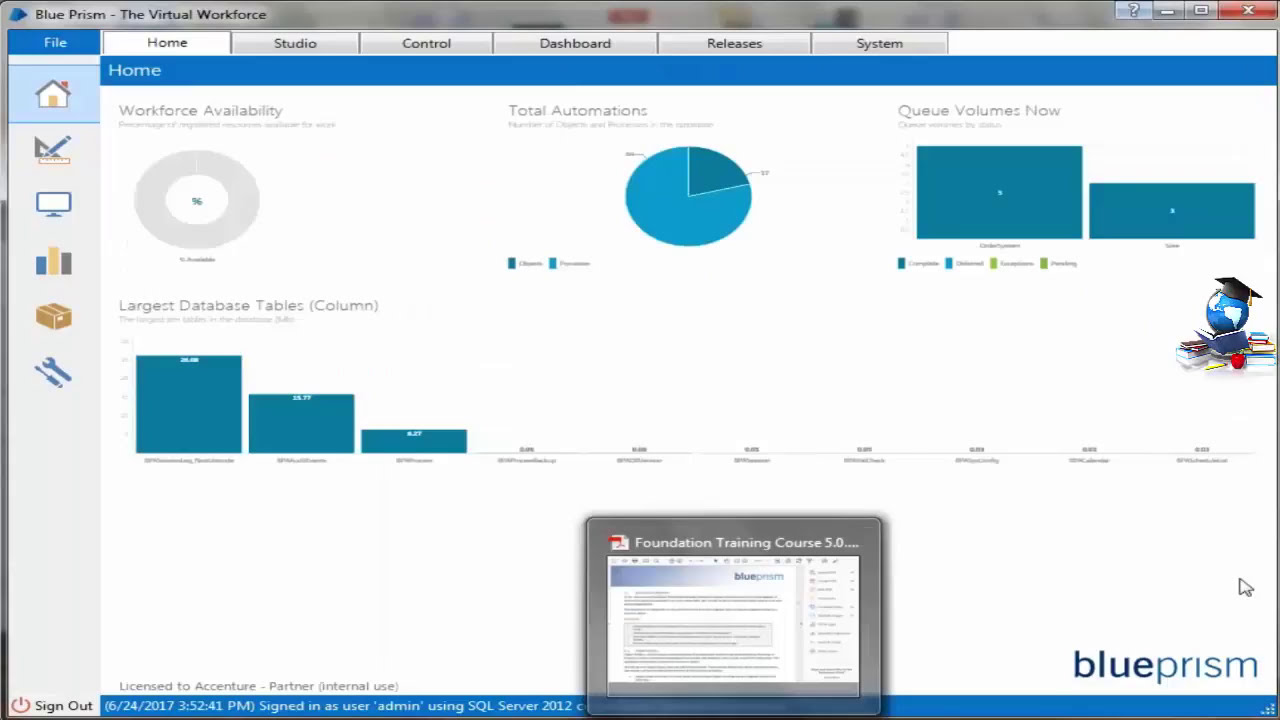Click the Deferred legend swatch in Queue Volumes
Viewport: 1280px width, 720px height.
click(x=950, y=263)
